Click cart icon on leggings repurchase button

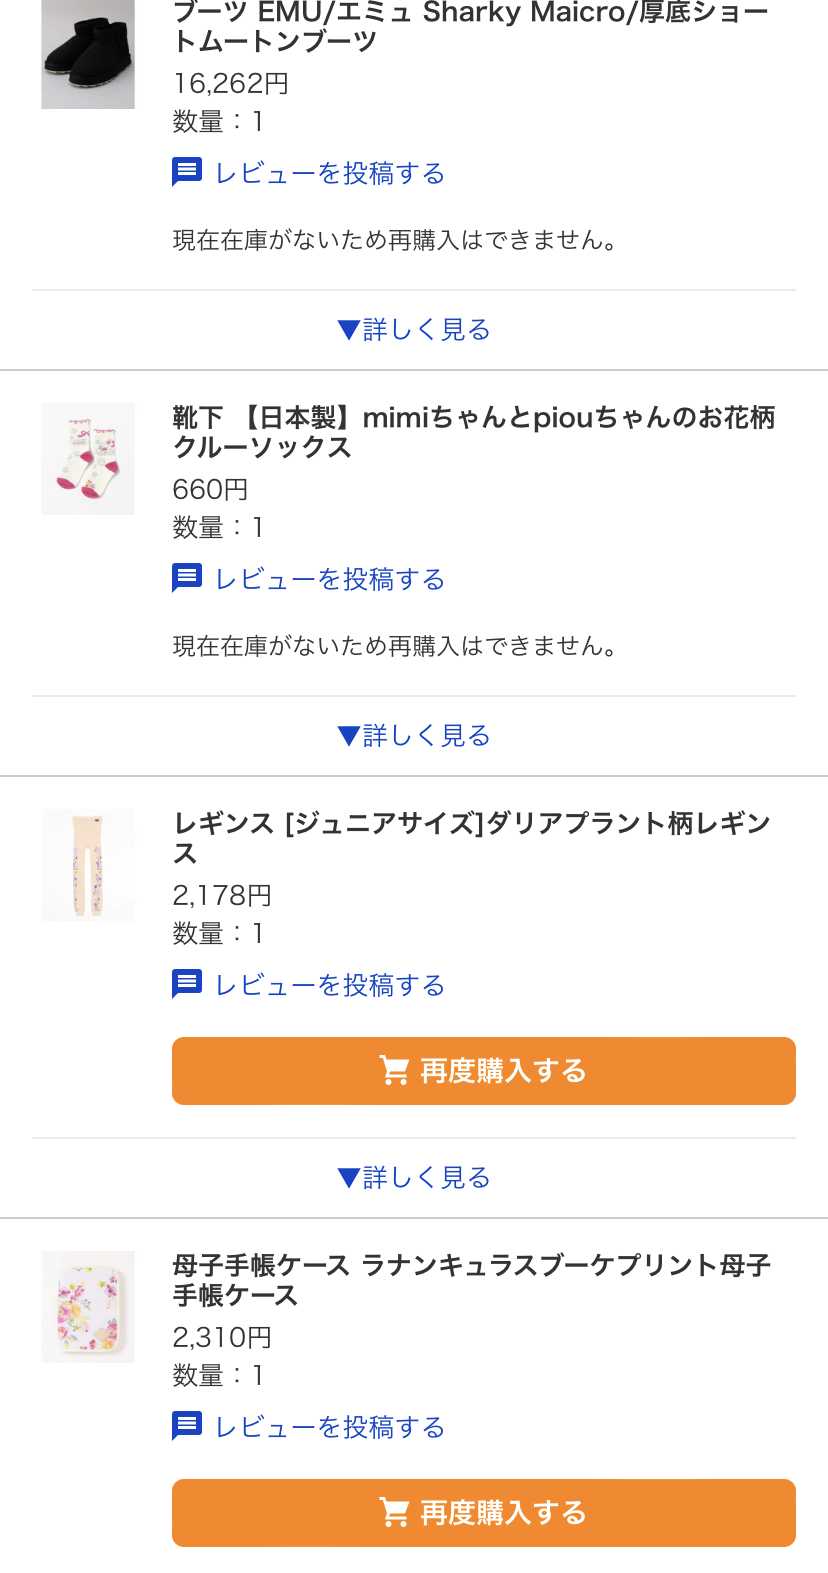(394, 1071)
